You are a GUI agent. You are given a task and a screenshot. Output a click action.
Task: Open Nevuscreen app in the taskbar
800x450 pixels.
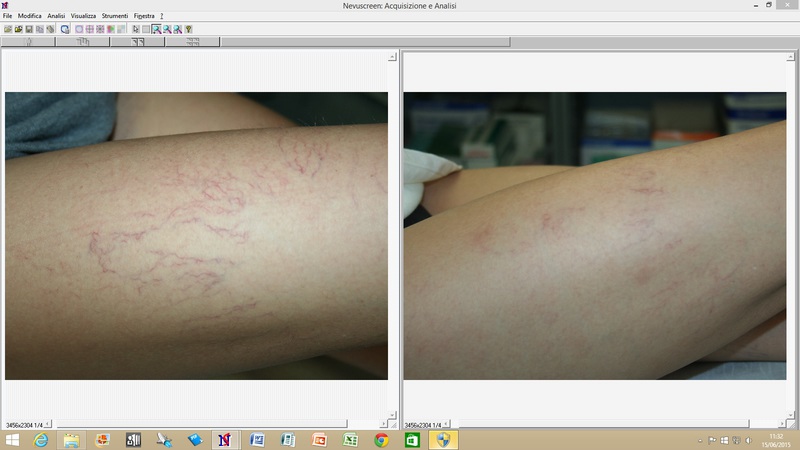[x=225, y=440]
